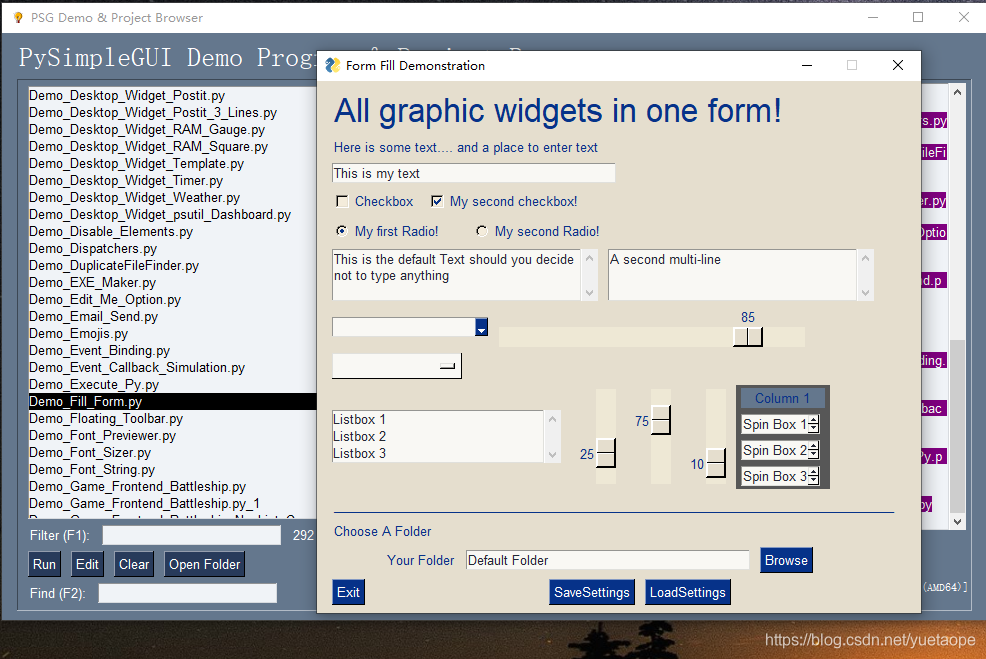Click the Spin Box 2 stepper arrows
The image size is (986, 659).
pos(813,450)
